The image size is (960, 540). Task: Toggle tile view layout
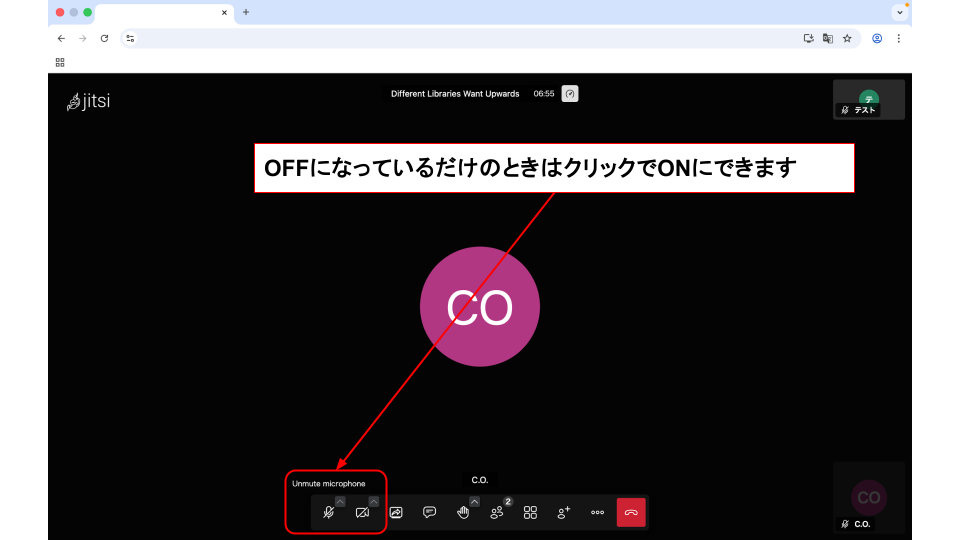[x=530, y=512]
